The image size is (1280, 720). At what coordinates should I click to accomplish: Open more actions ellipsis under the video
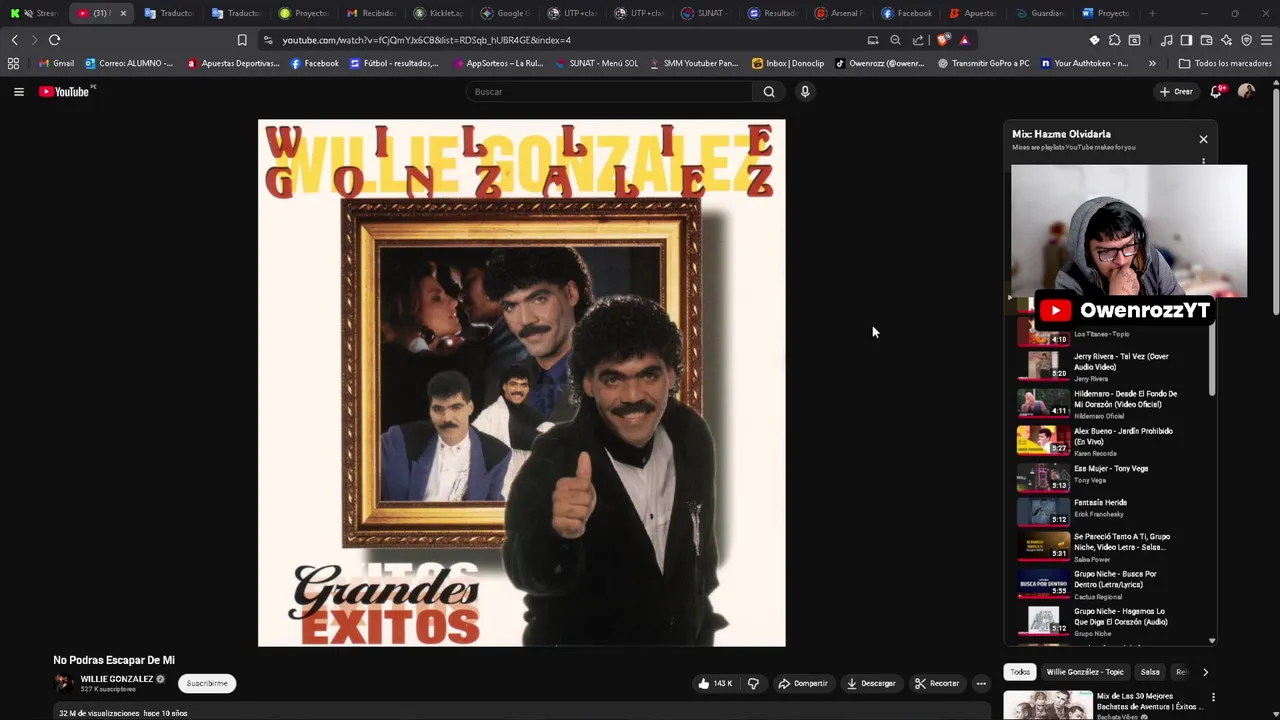(981, 683)
